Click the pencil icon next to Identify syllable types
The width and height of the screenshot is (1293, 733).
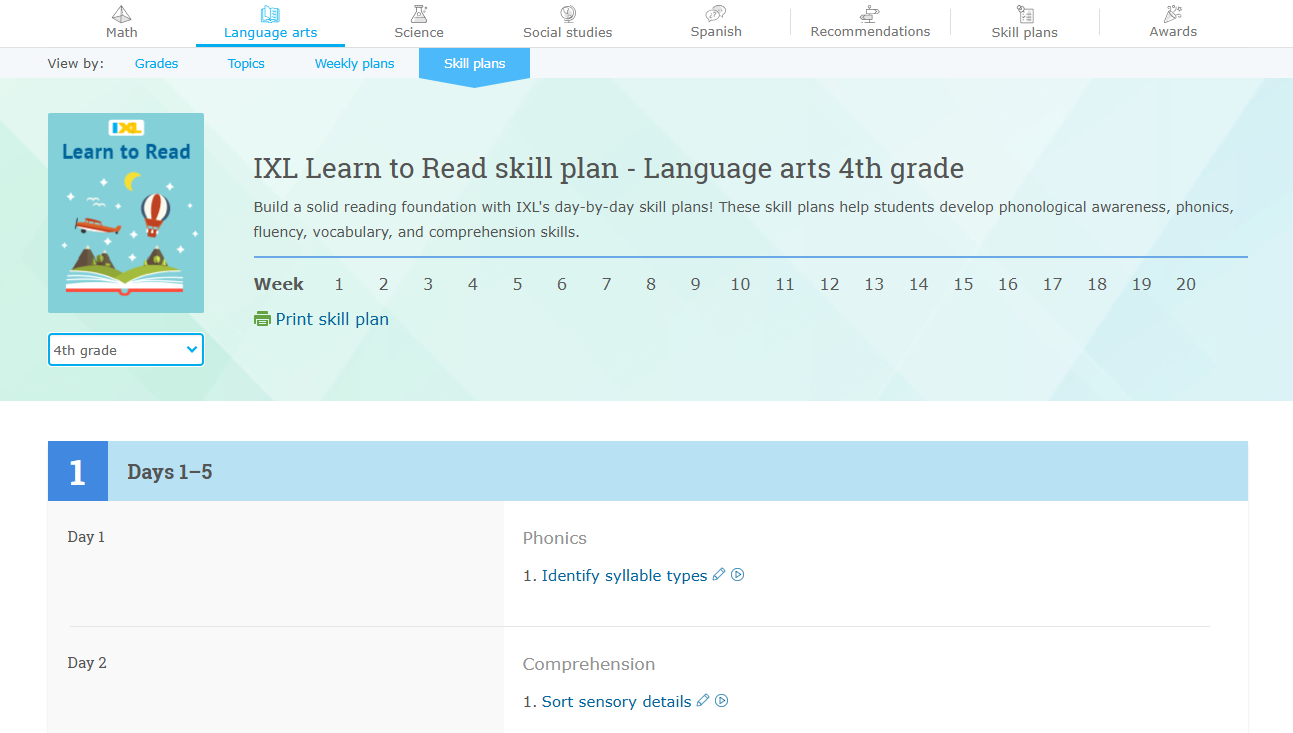click(x=719, y=574)
